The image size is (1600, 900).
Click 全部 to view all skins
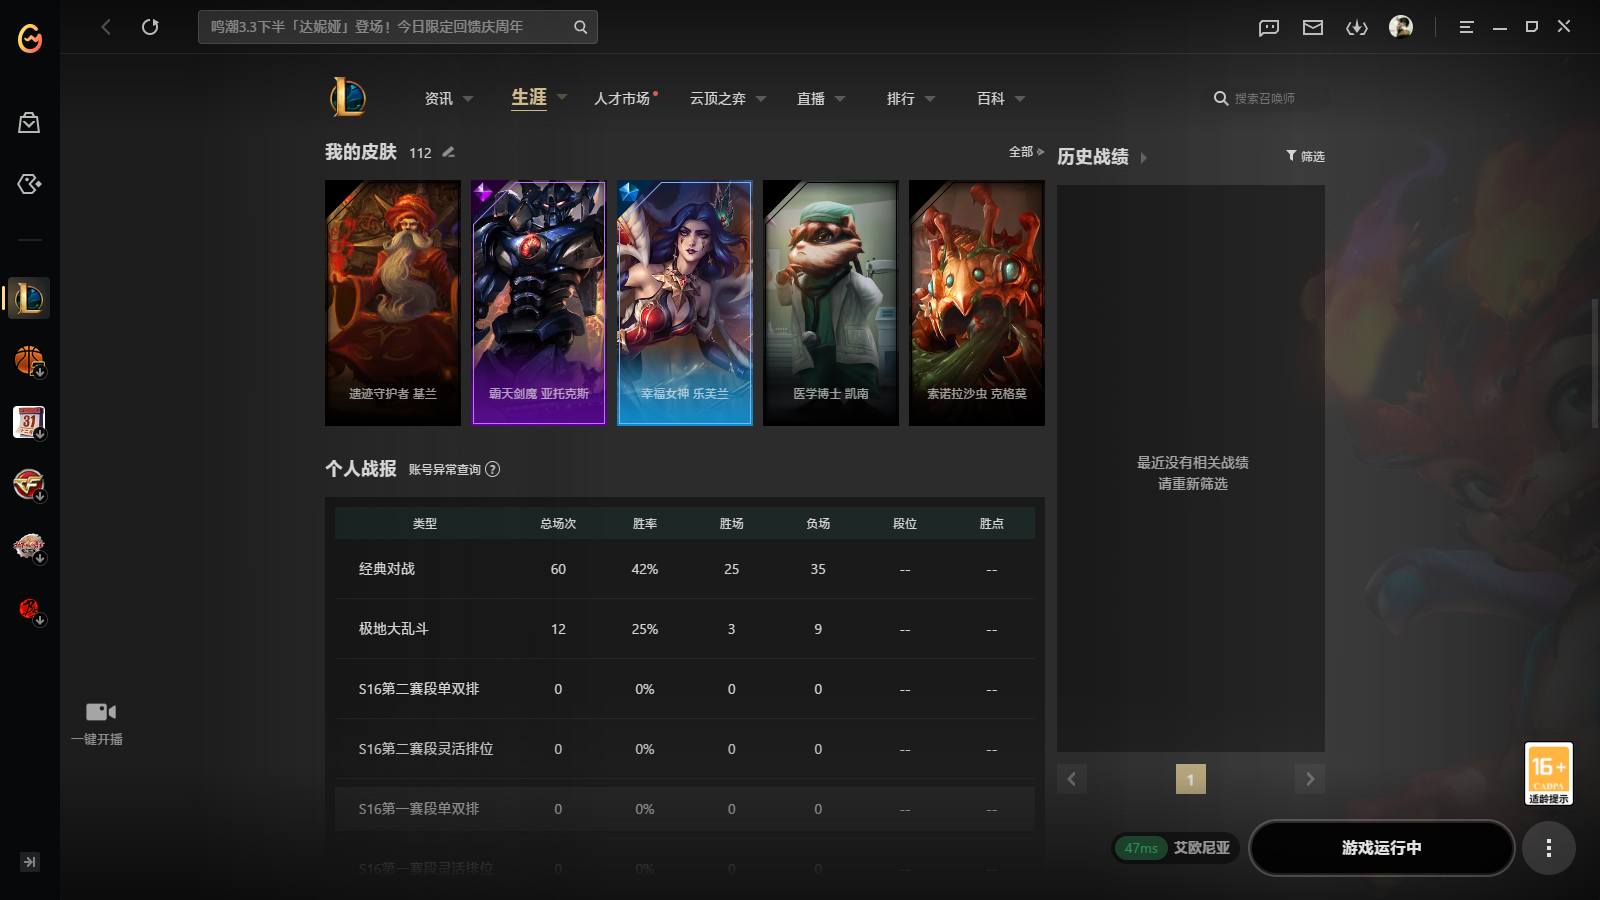coord(1026,152)
